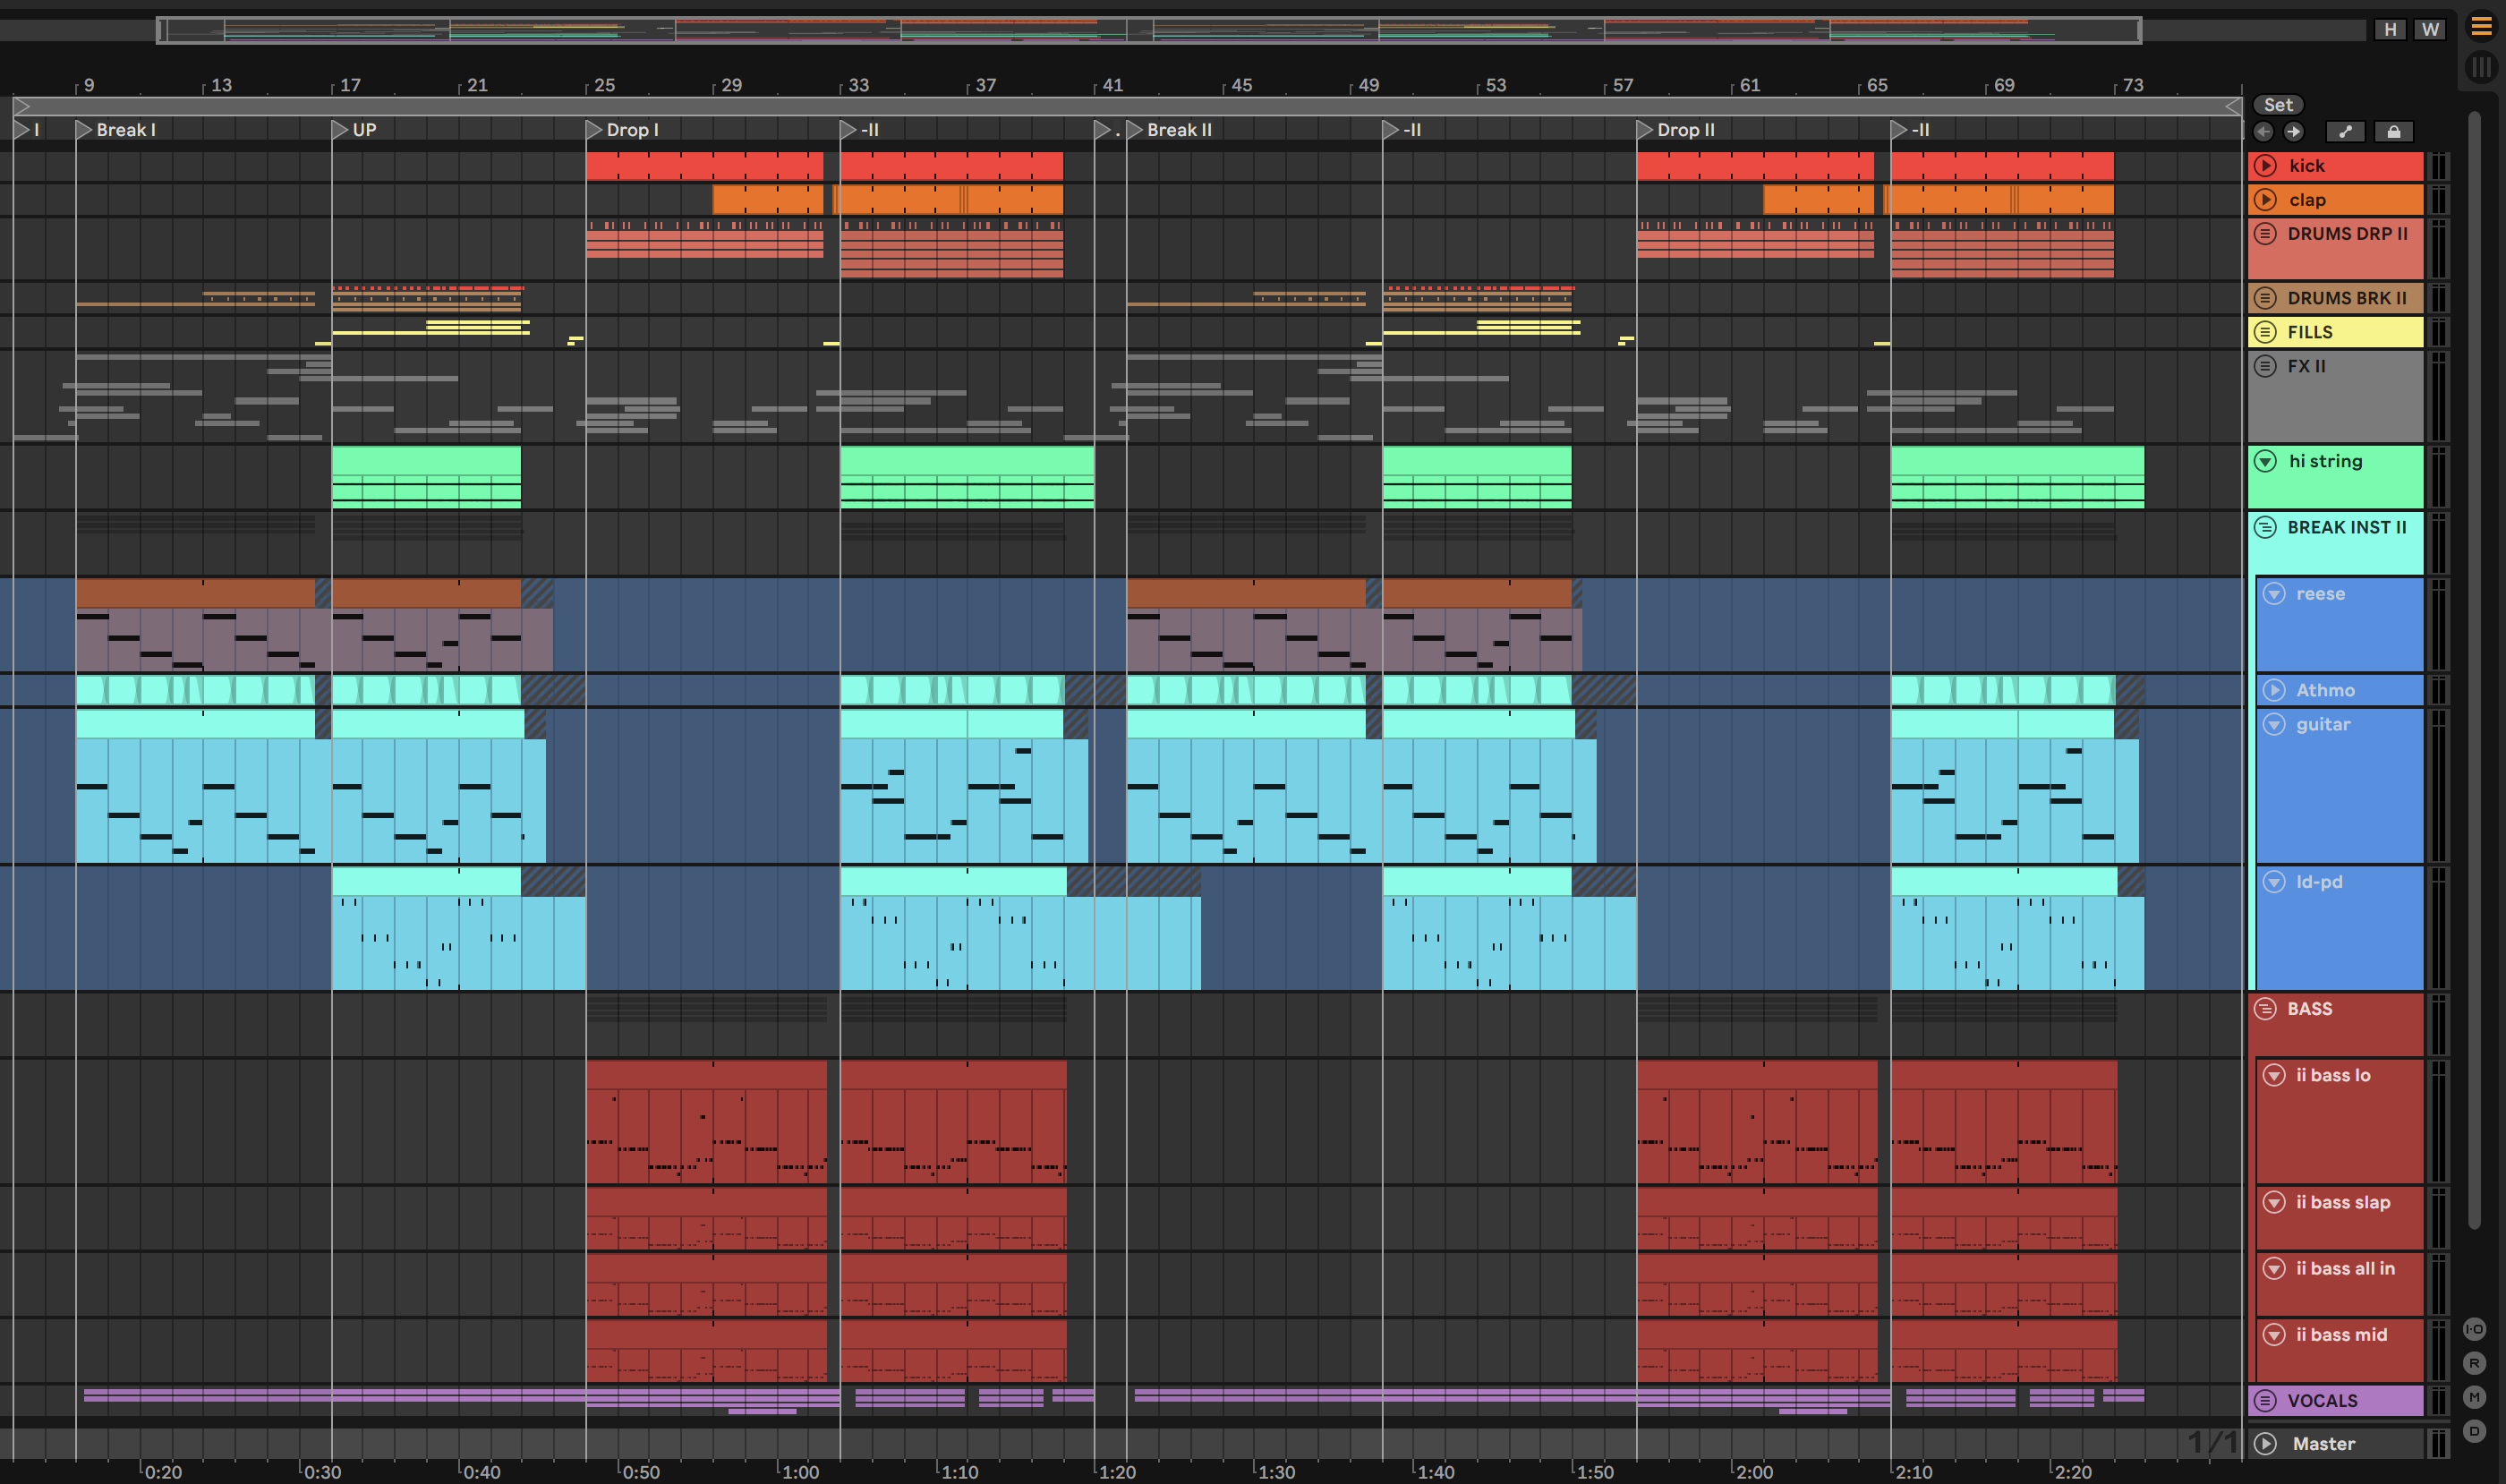
Task: Select the first kick clip at Drop I
Action: 705,166
